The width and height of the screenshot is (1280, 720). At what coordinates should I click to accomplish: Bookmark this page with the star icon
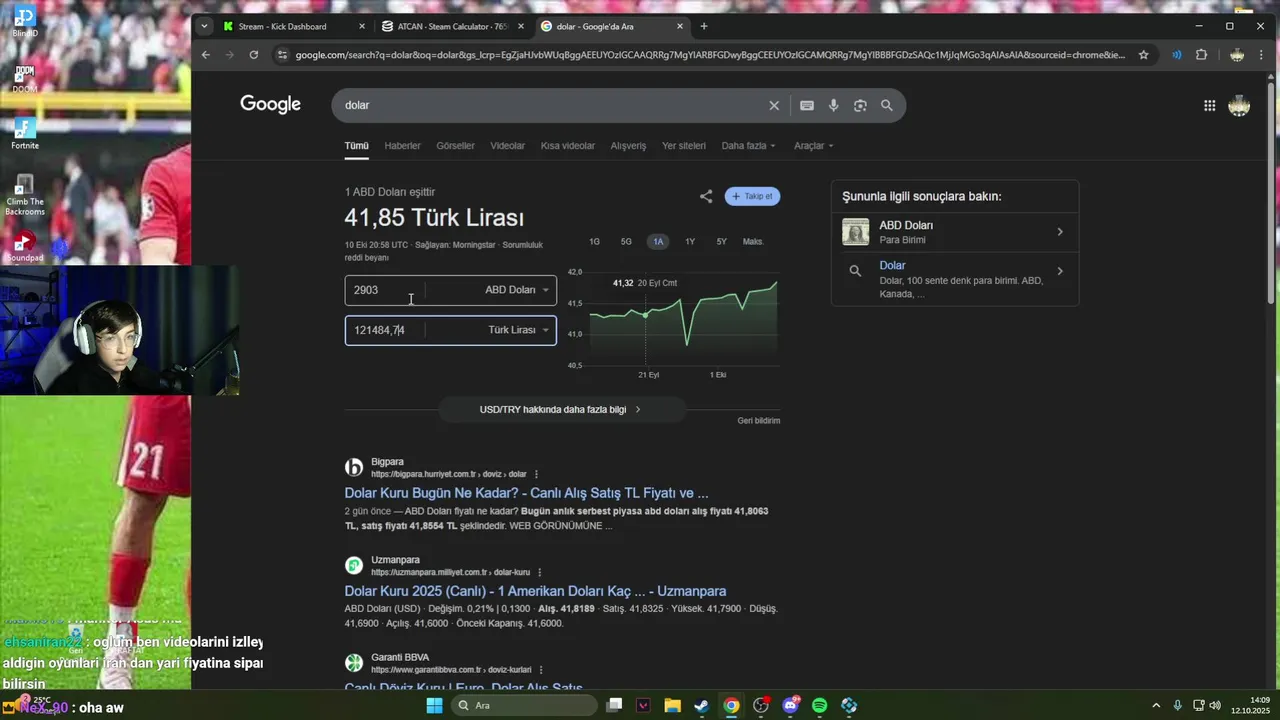[x=1144, y=55]
